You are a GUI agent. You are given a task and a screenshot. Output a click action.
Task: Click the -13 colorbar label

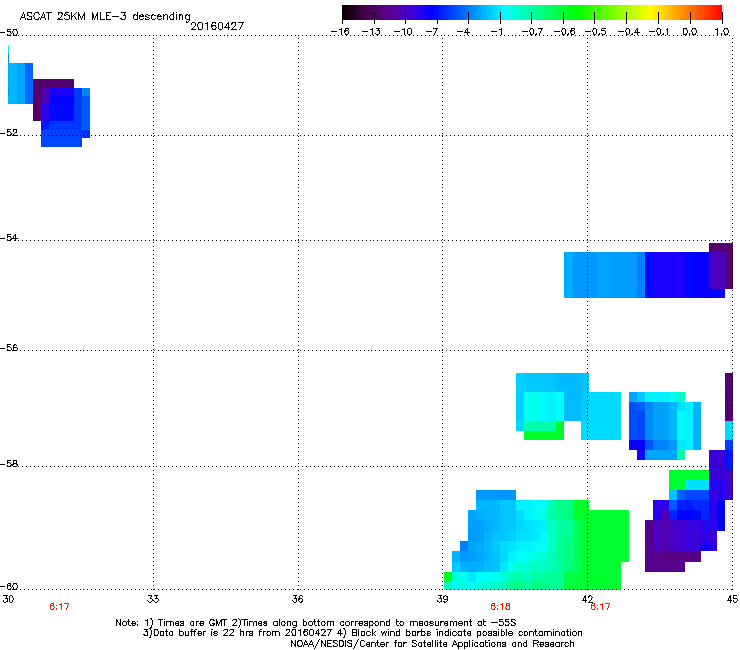point(371,32)
